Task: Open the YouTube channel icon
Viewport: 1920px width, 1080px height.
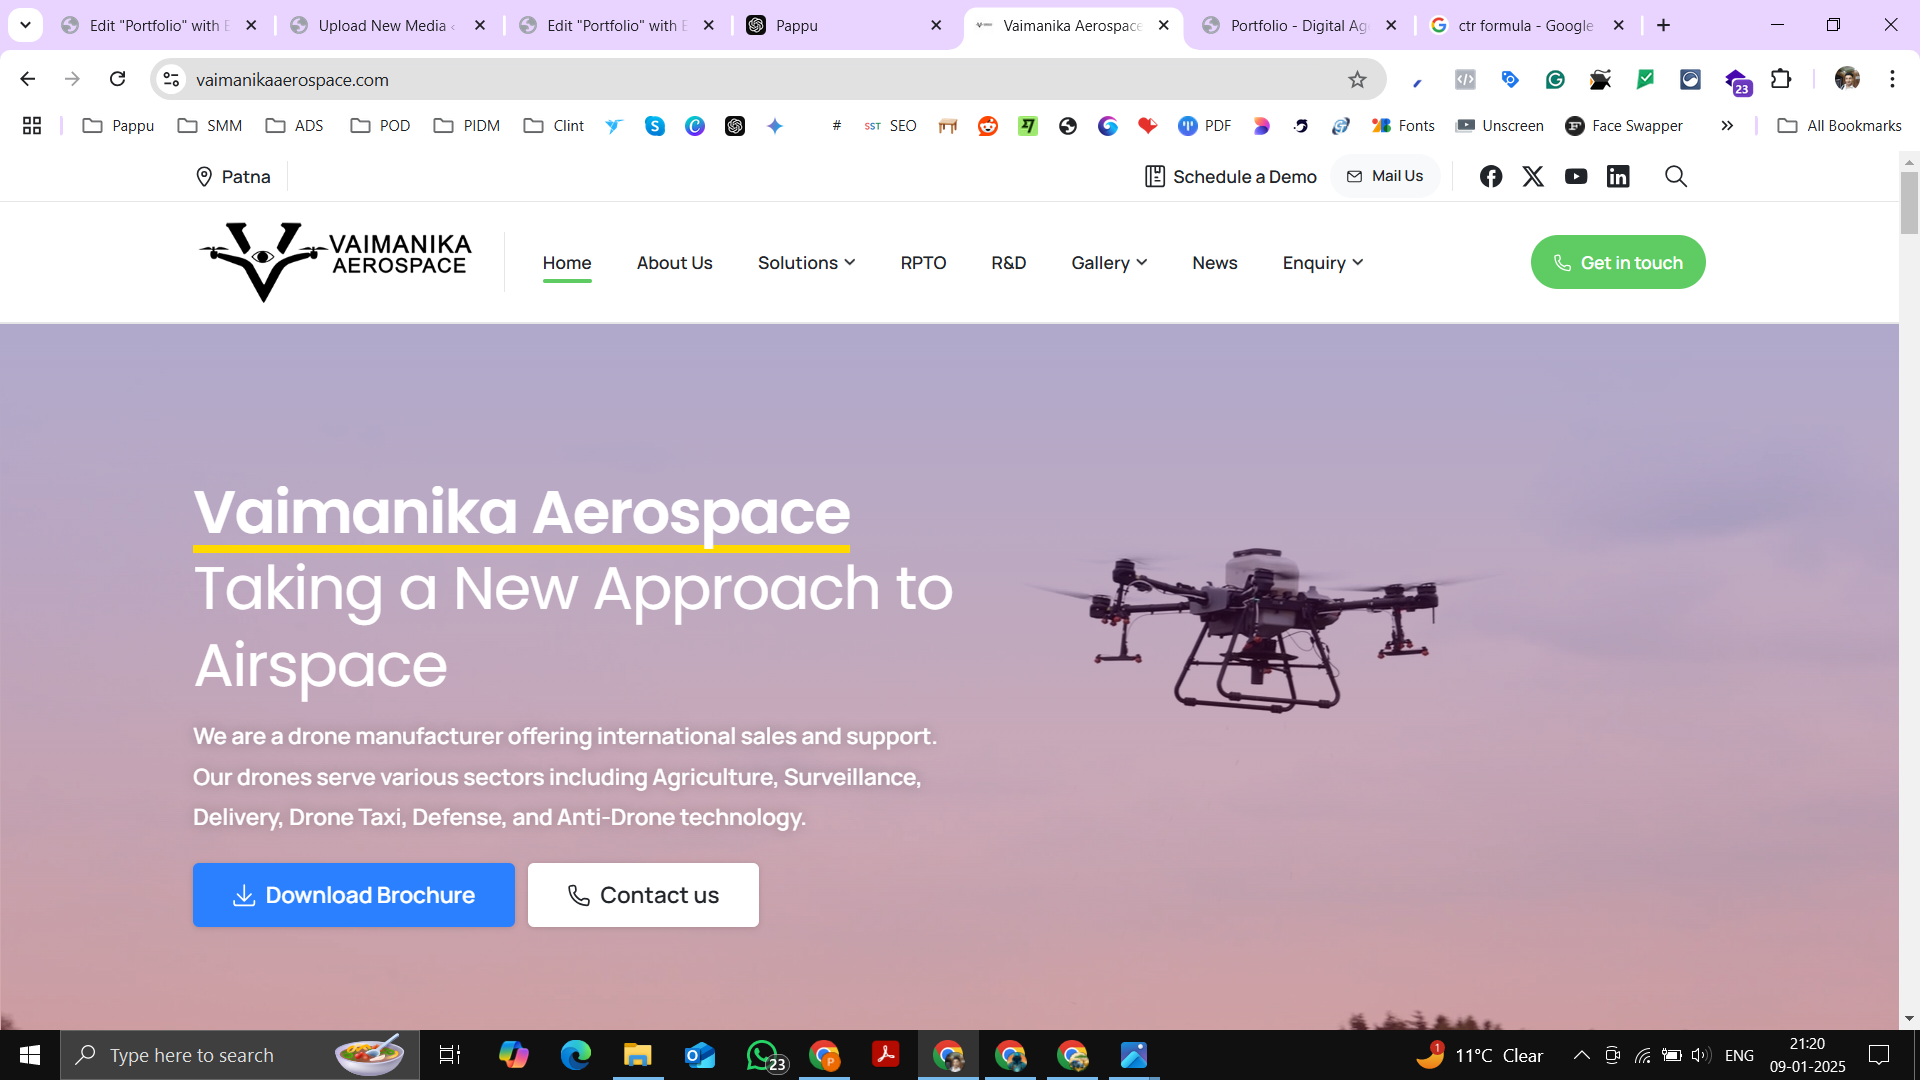Action: tap(1576, 177)
